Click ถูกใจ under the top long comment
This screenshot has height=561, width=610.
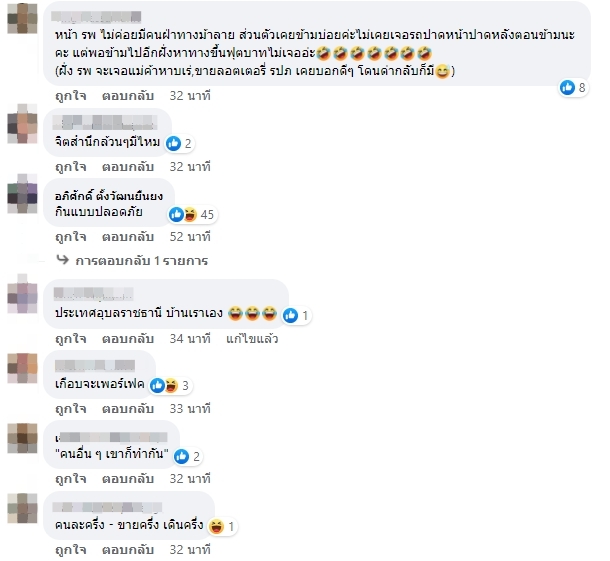coord(70,96)
